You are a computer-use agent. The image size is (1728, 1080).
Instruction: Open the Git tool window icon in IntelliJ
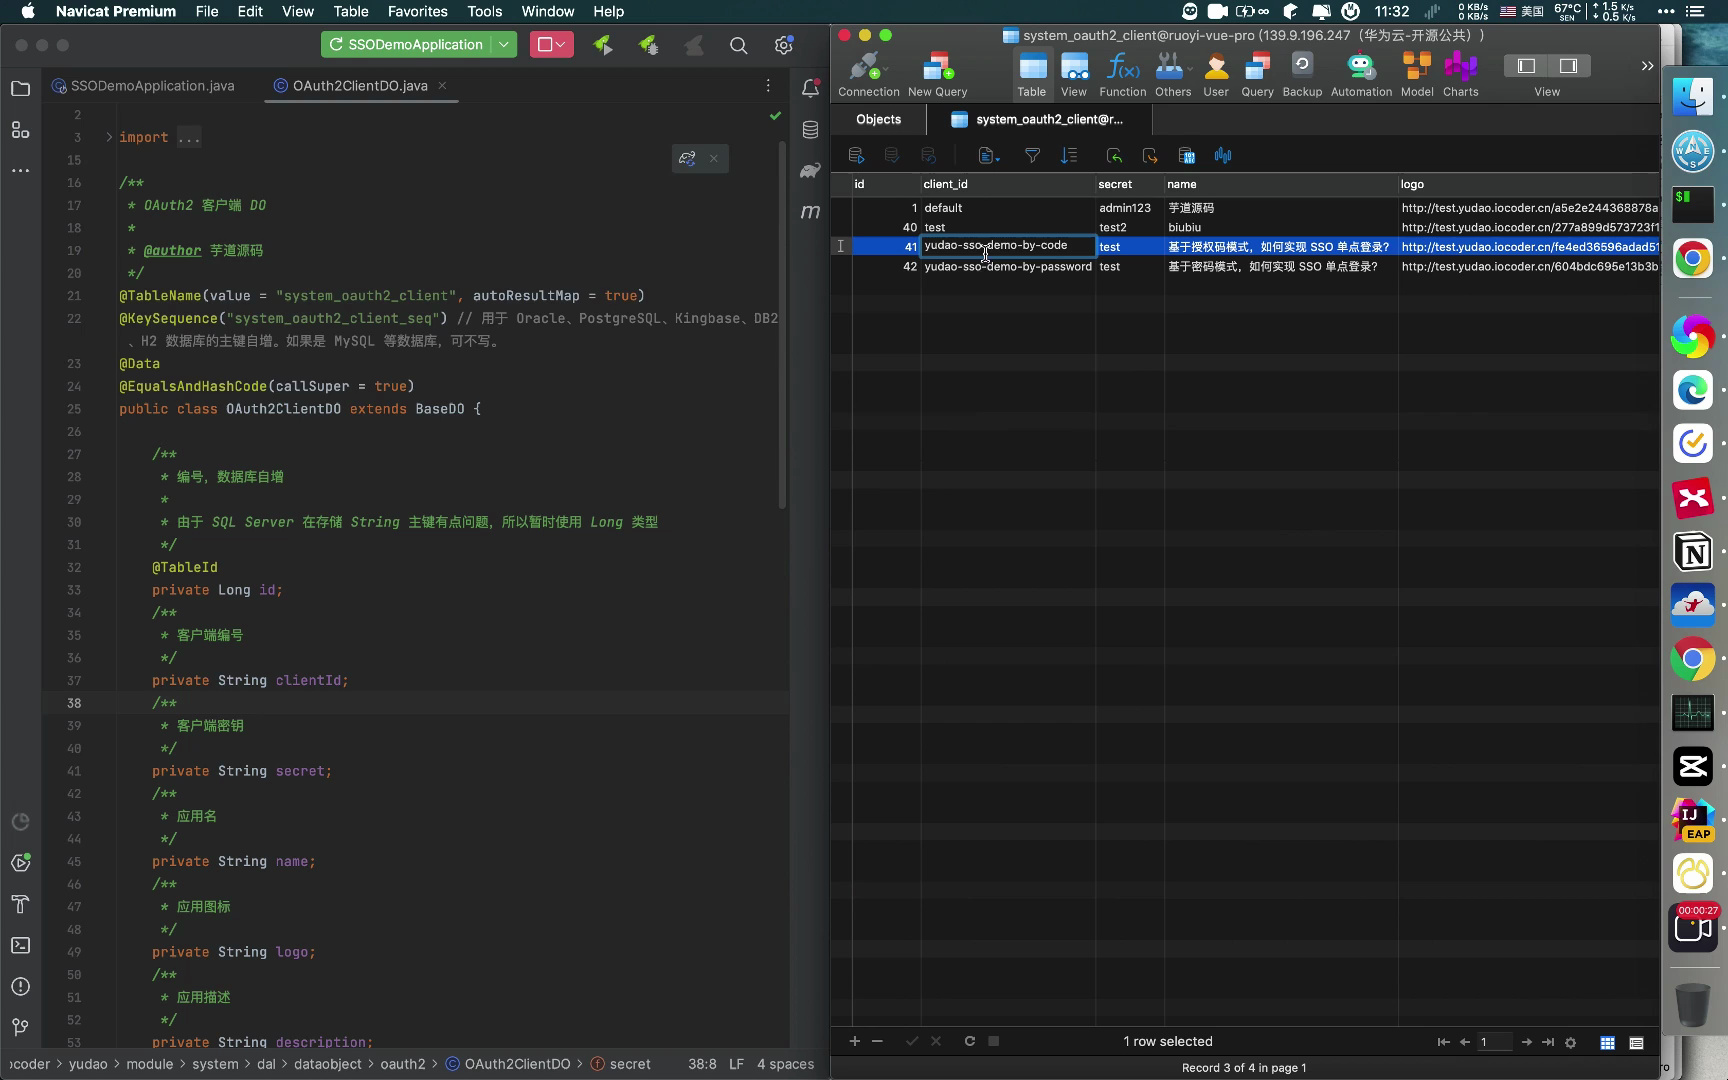click(20, 1027)
